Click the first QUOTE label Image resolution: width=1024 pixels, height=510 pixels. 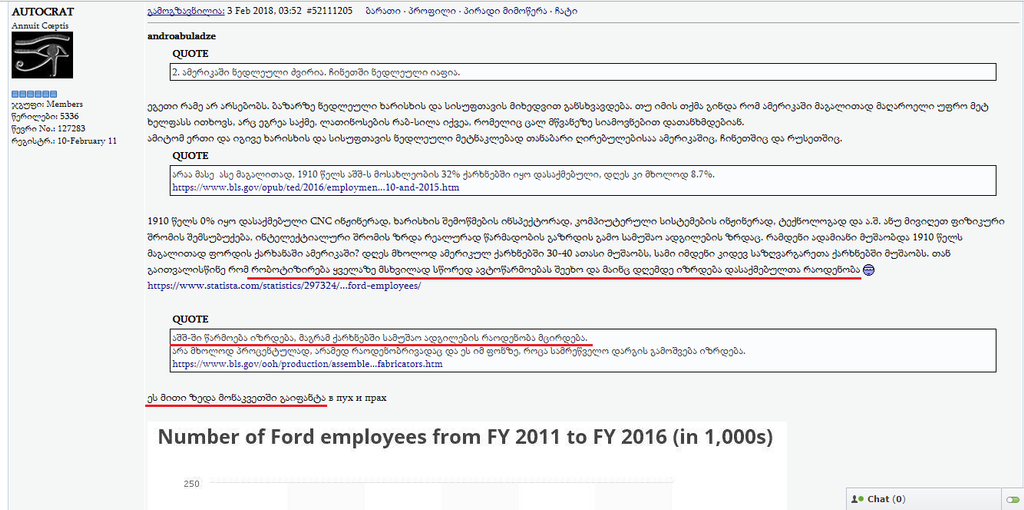[191, 54]
